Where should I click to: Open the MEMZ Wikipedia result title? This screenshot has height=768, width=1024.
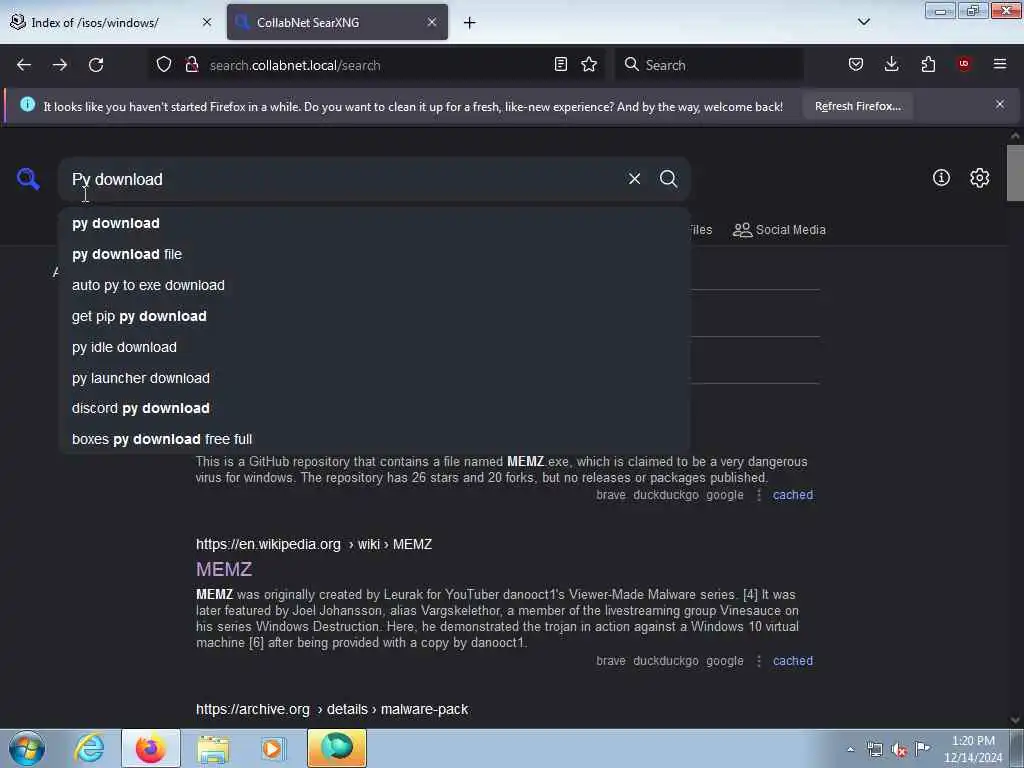click(224, 569)
